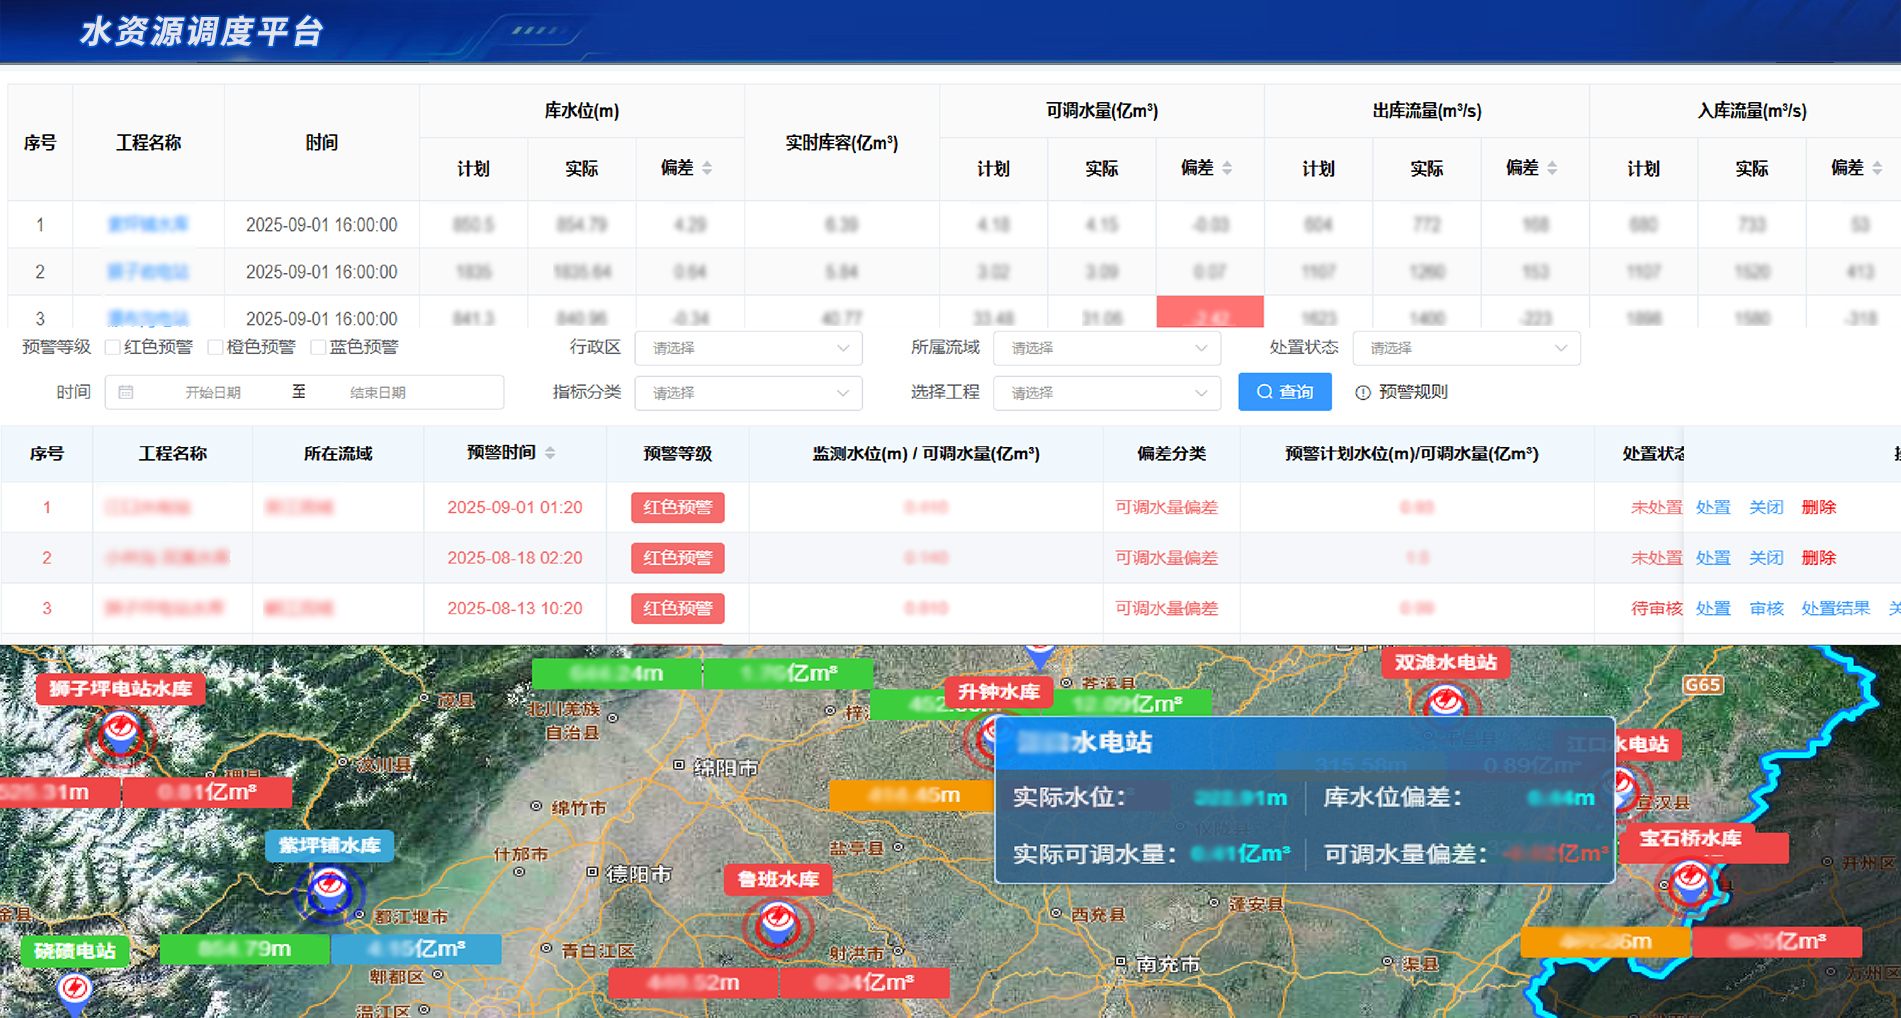Click the 紫坪铺水库 blue map label

pos(330,846)
